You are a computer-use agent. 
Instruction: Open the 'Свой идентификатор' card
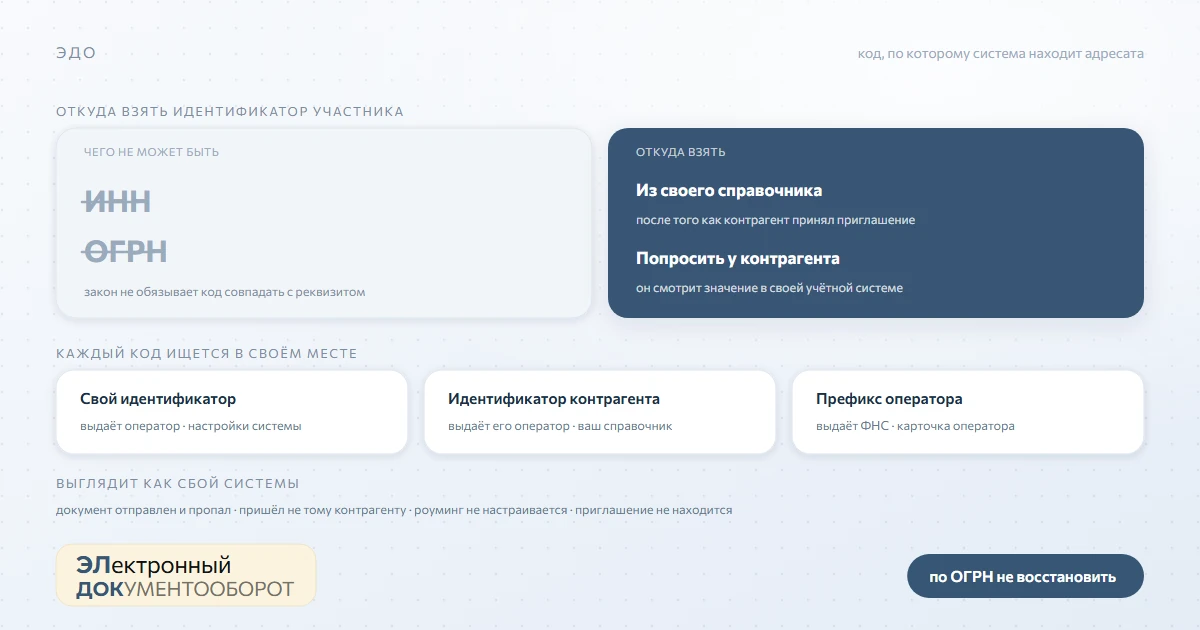[x=232, y=412]
